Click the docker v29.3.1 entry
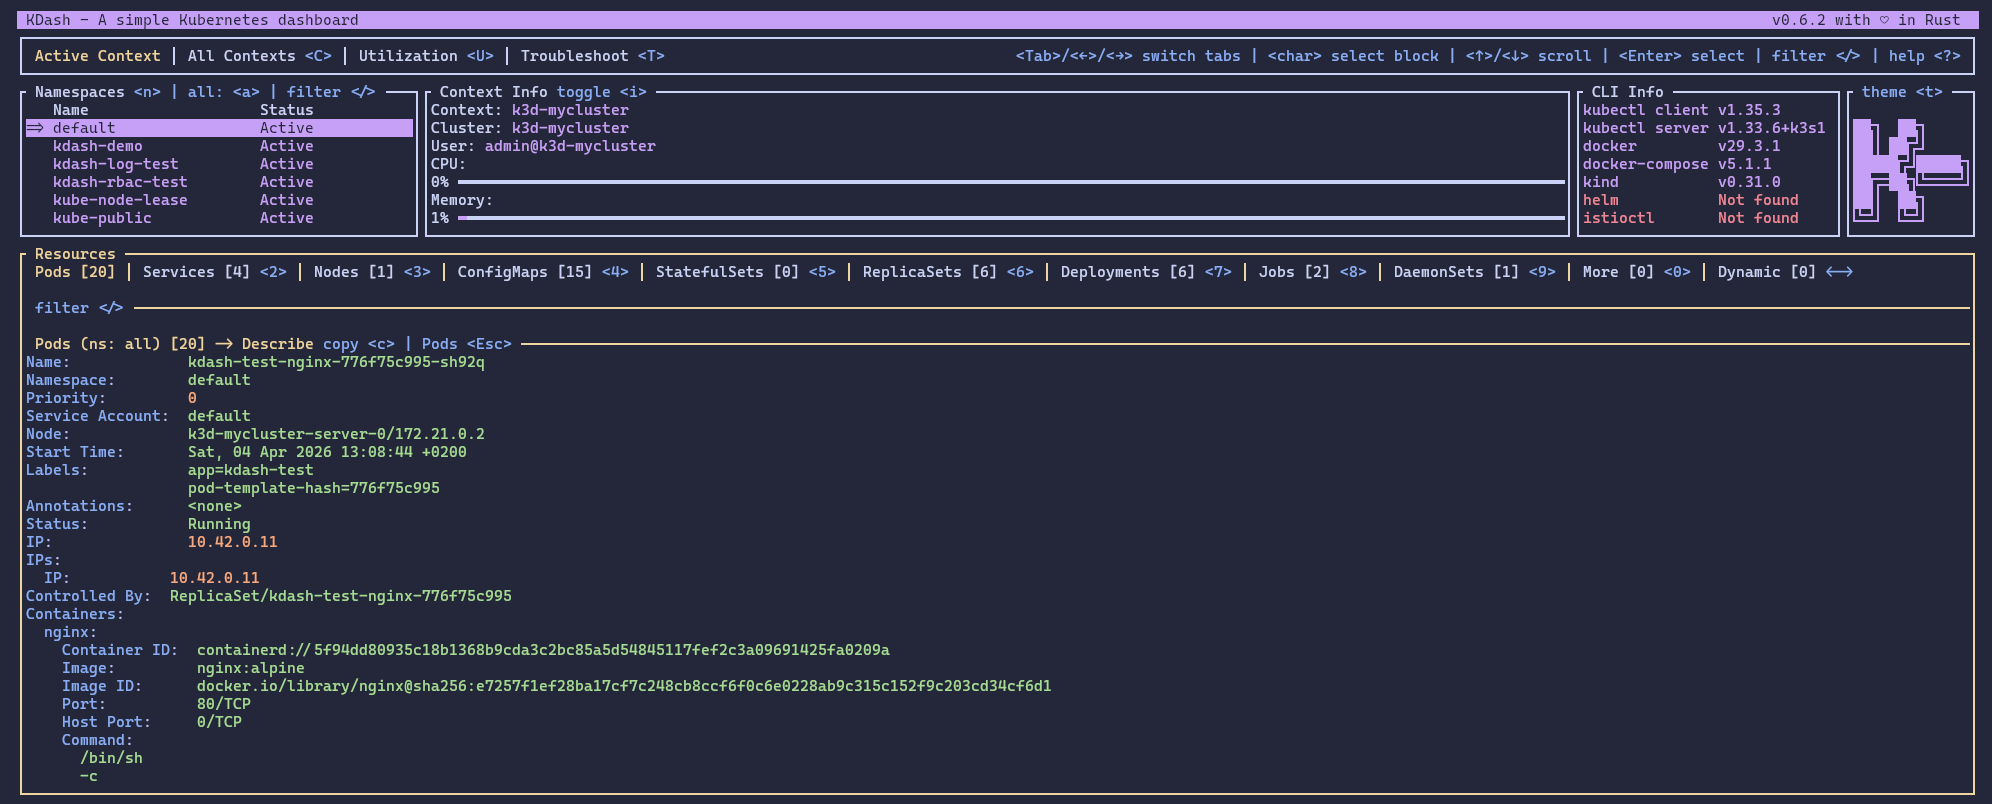The height and width of the screenshot is (804, 1992). coord(1682,146)
